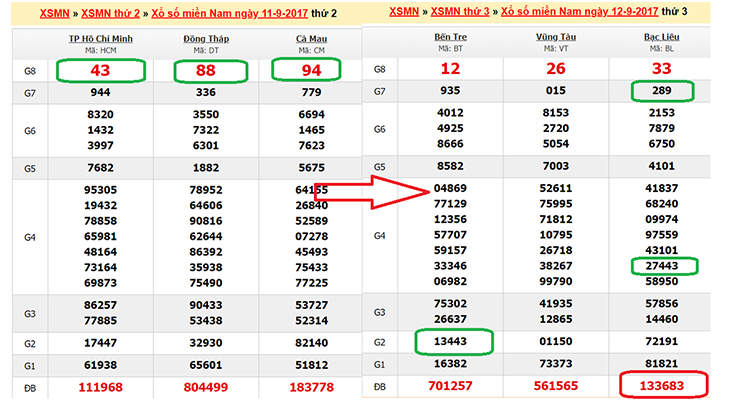Select the Bạc Liêu column header
This screenshot has height=406, width=730.
click(x=661, y=38)
